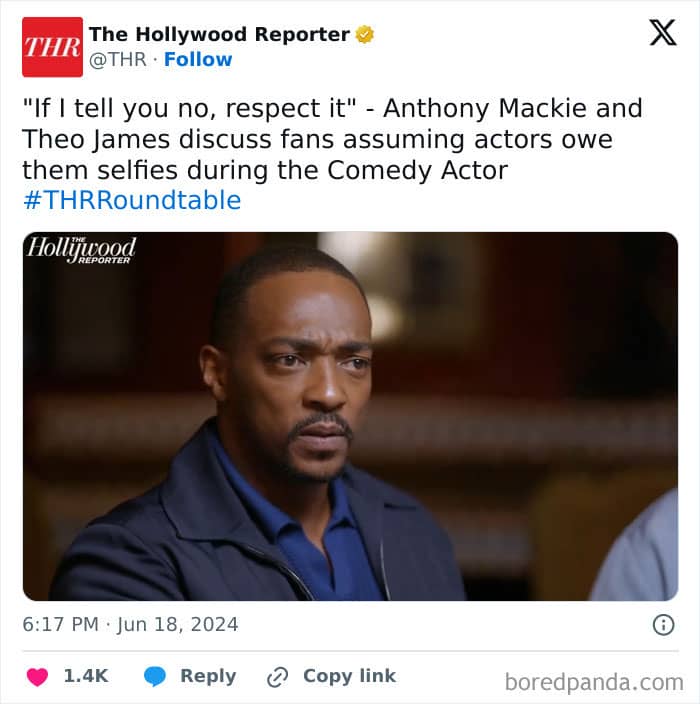This screenshot has height=704, width=700.
Task: Open the #THRRoundtable hashtag
Action: click(x=132, y=200)
